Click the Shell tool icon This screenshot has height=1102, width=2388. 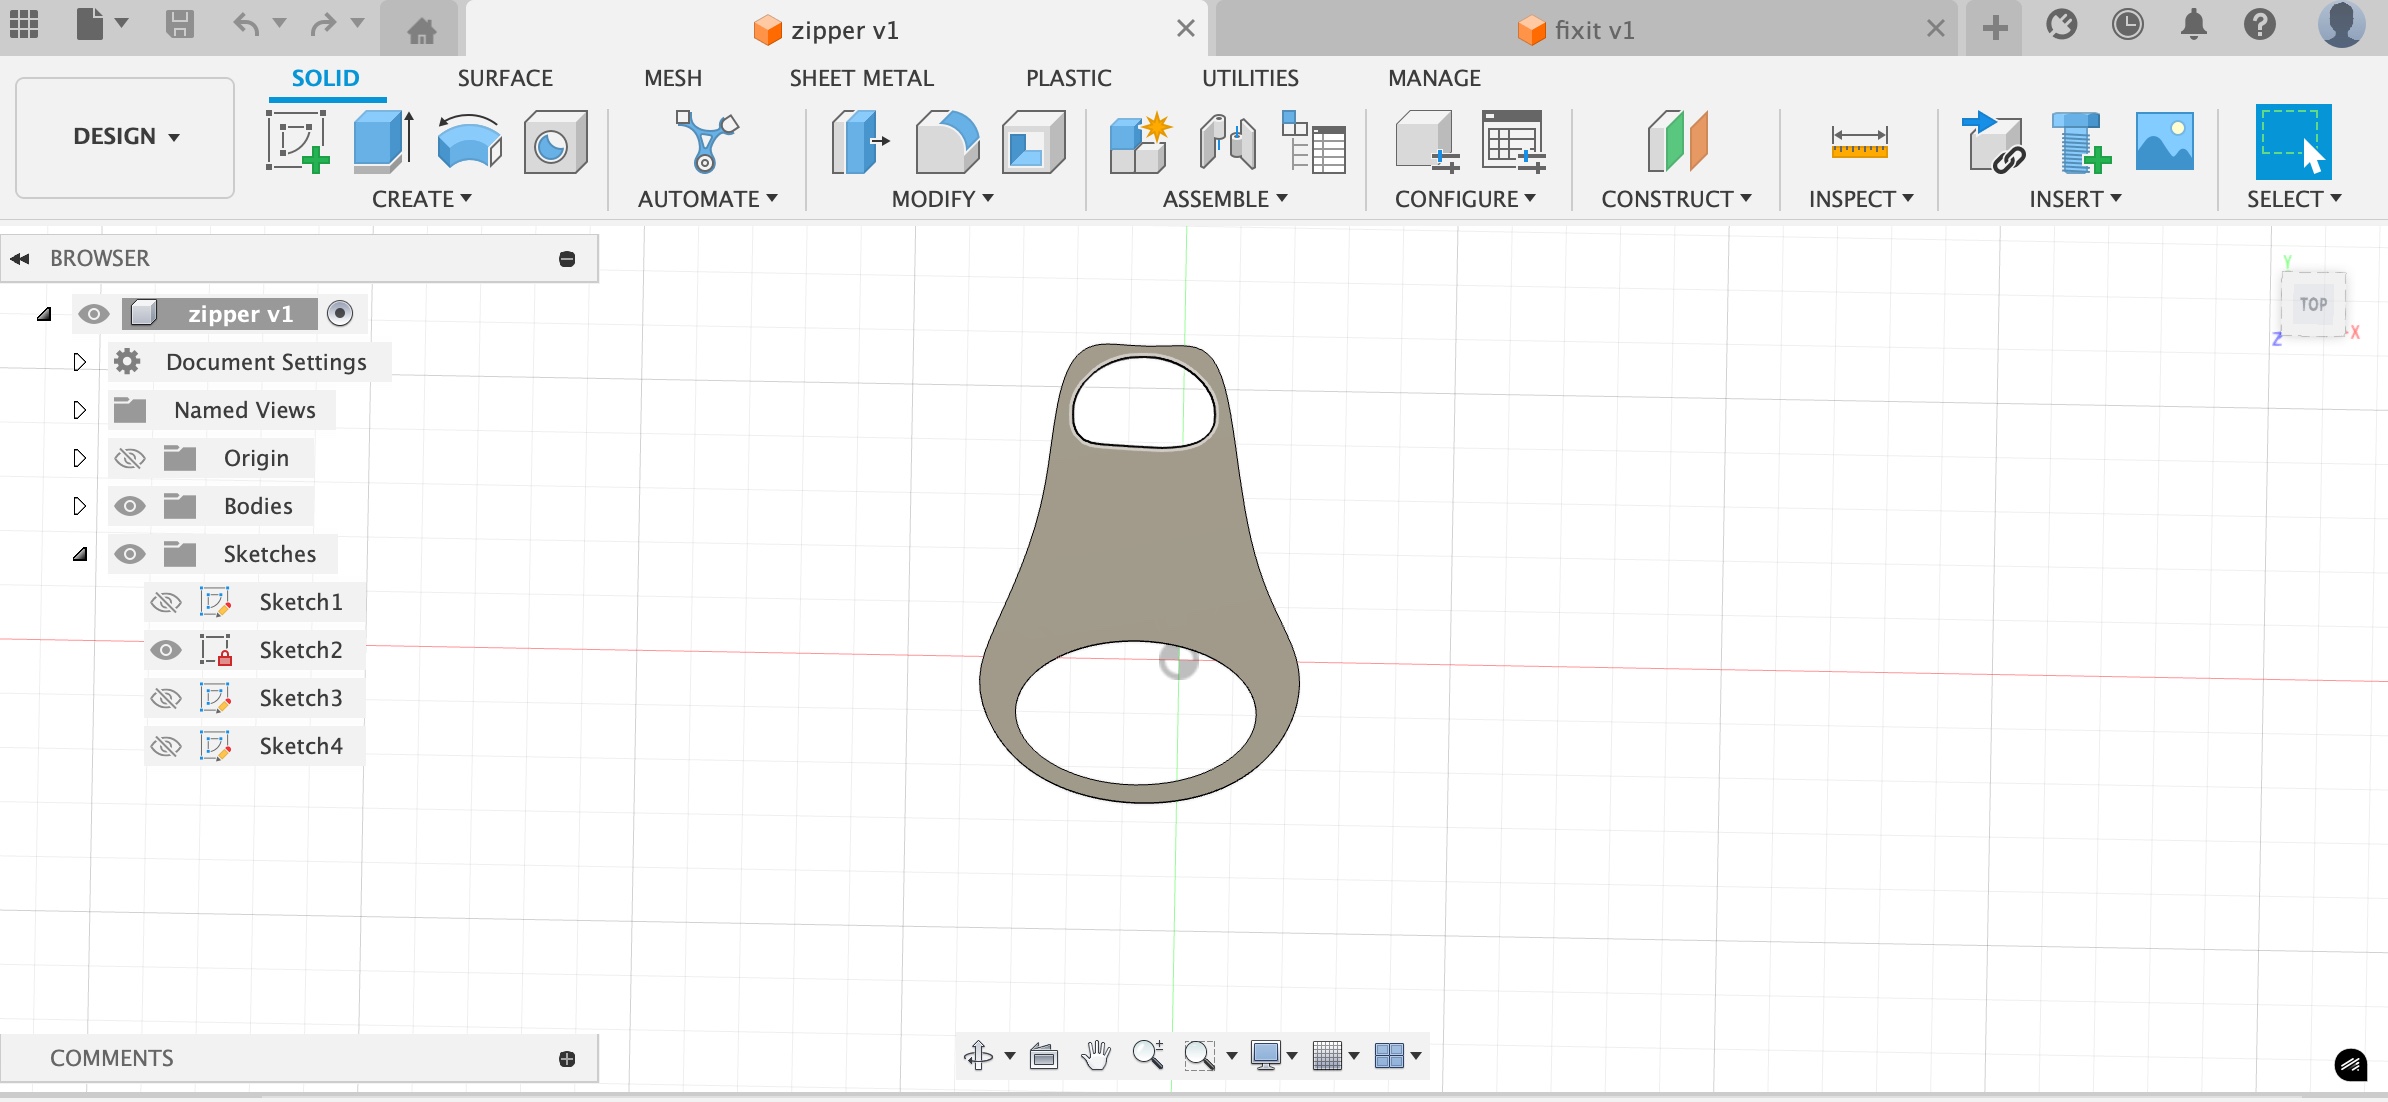tap(1033, 141)
